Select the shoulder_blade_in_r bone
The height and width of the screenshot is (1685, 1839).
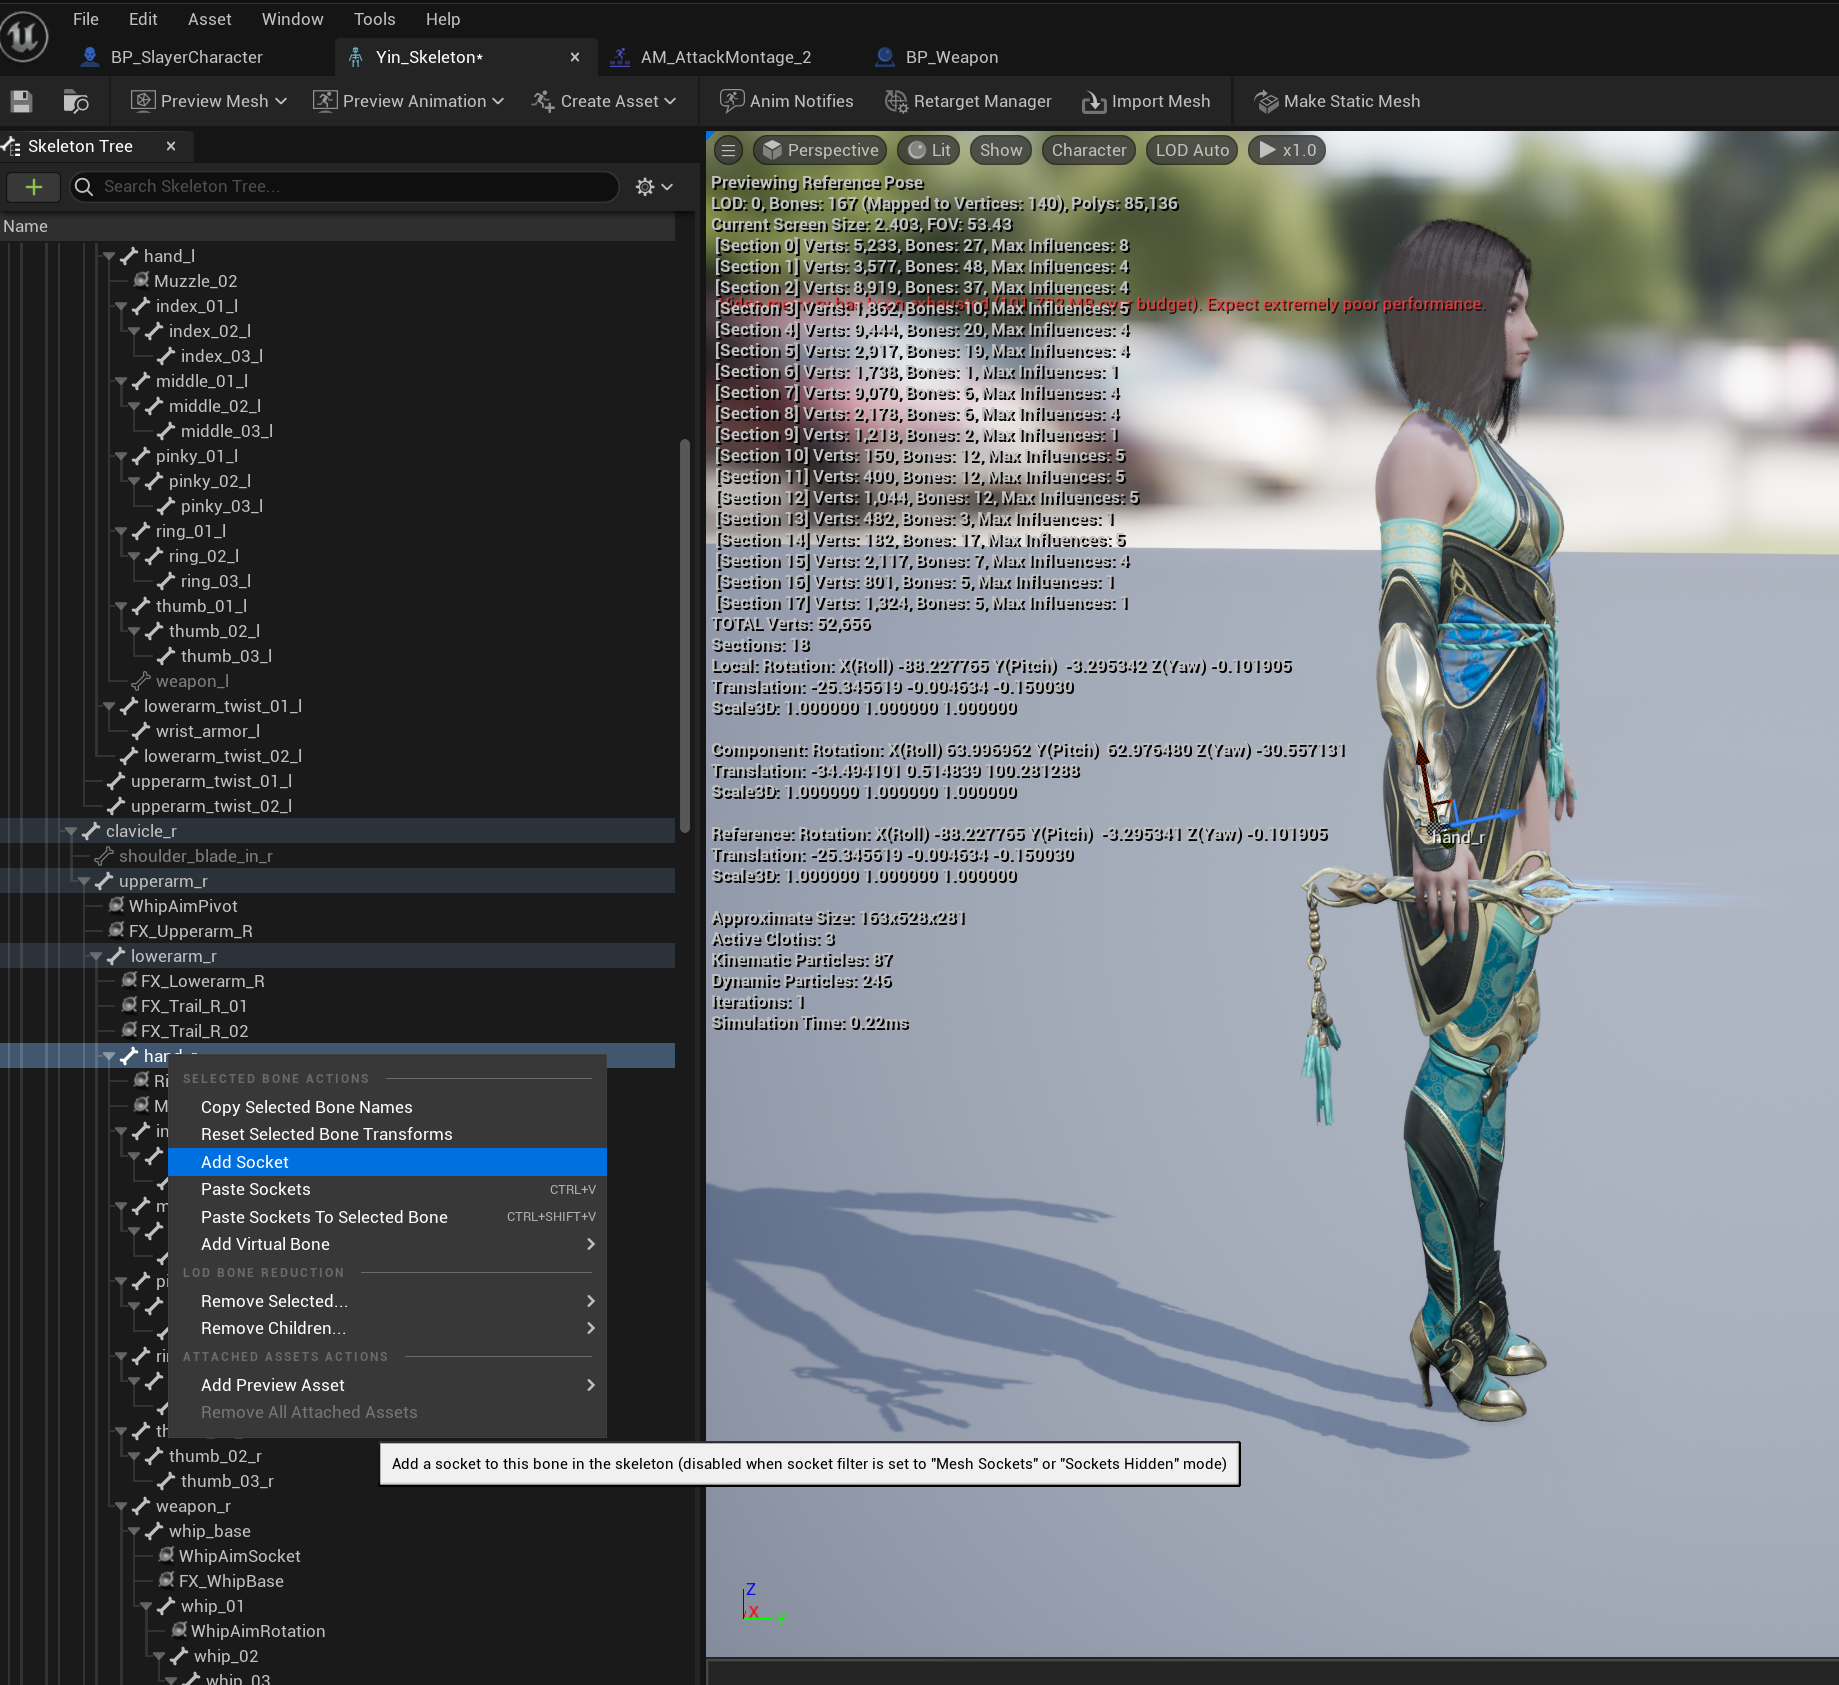coord(195,856)
